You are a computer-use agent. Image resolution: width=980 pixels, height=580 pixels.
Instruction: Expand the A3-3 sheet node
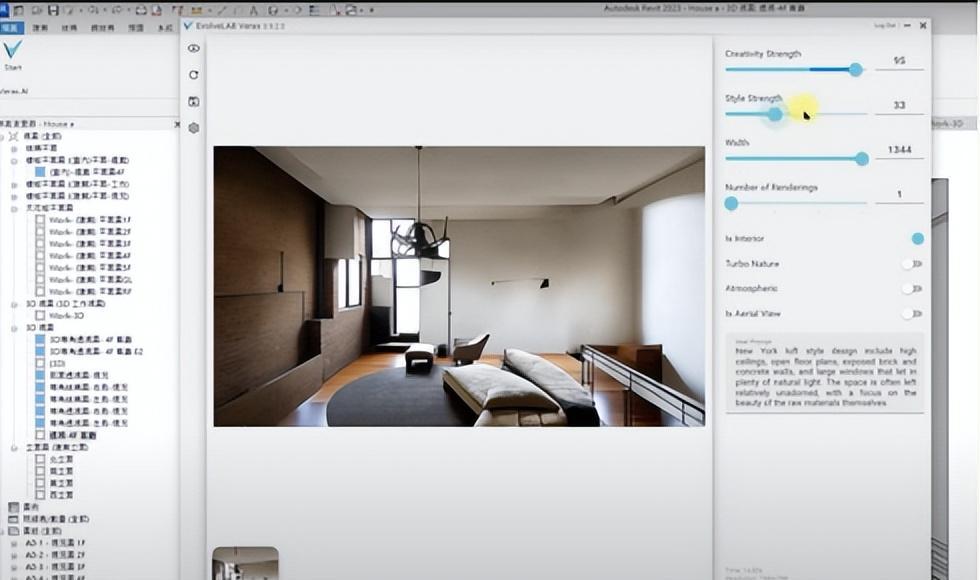point(14,567)
